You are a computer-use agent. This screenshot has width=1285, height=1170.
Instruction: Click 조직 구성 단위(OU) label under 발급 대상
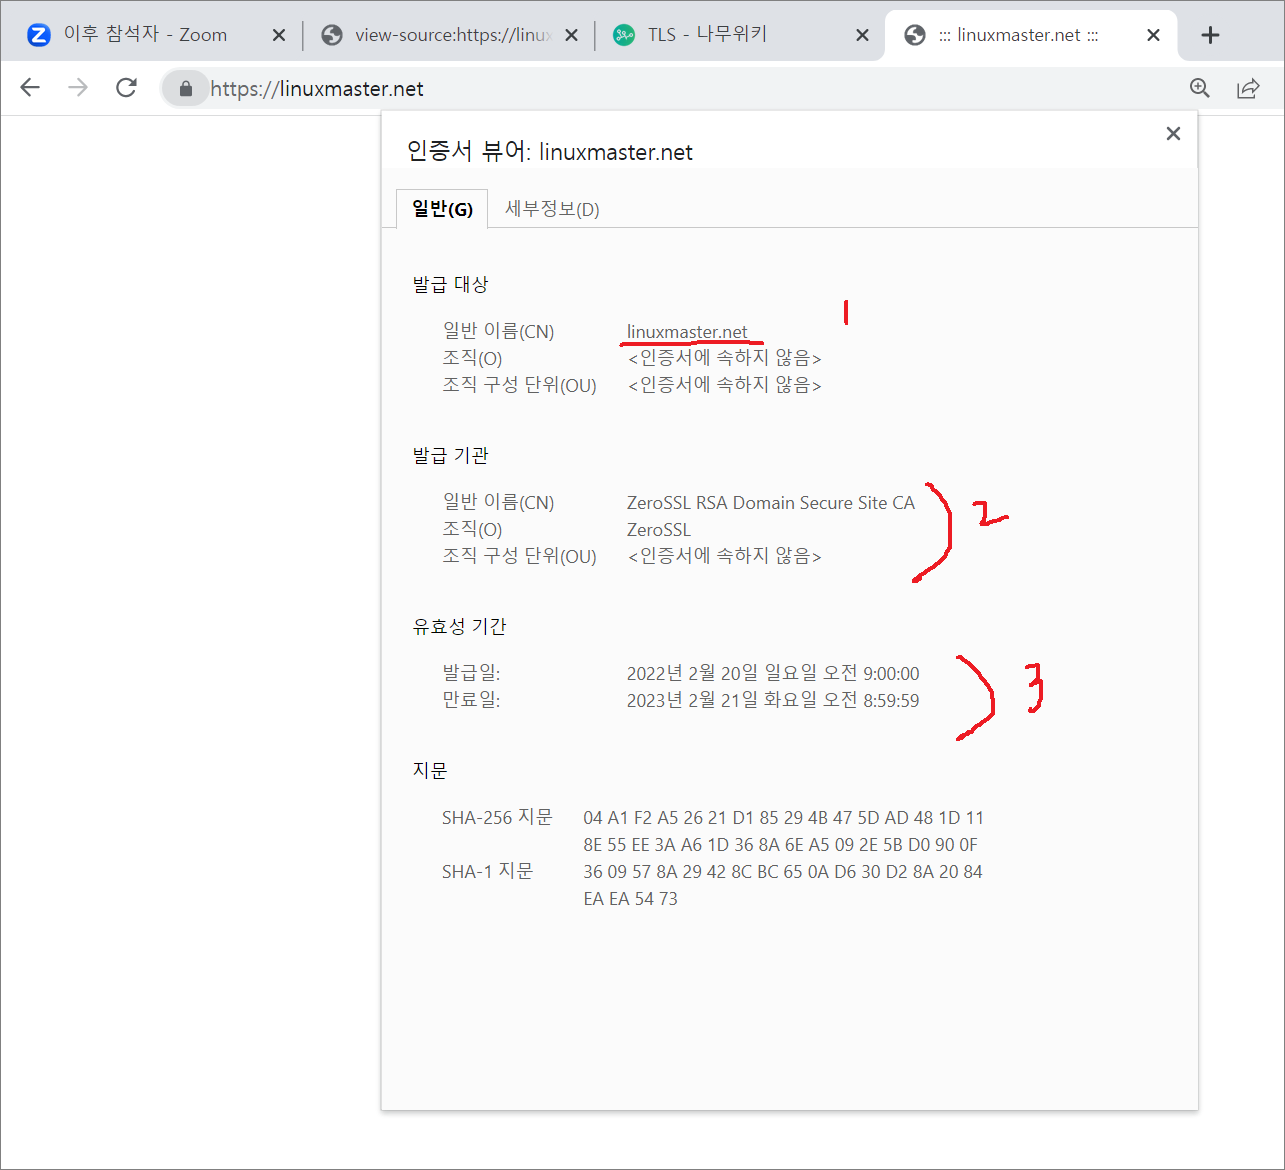[x=519, y=385]
